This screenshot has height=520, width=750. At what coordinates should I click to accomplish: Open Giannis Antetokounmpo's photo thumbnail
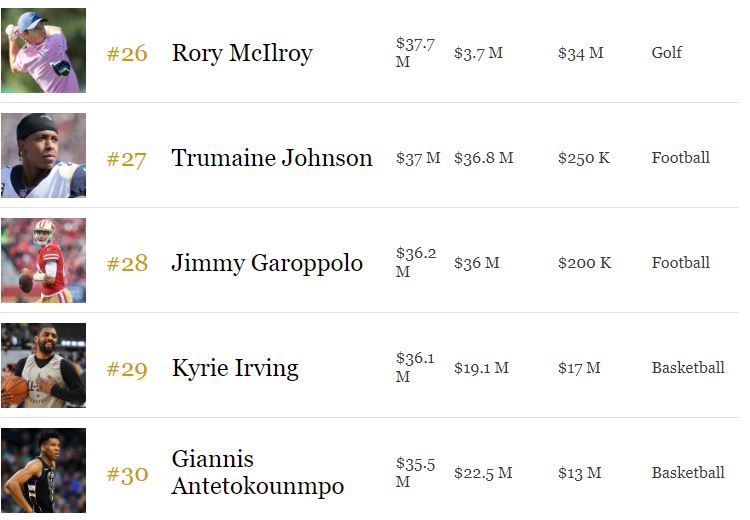coord(44,470)
